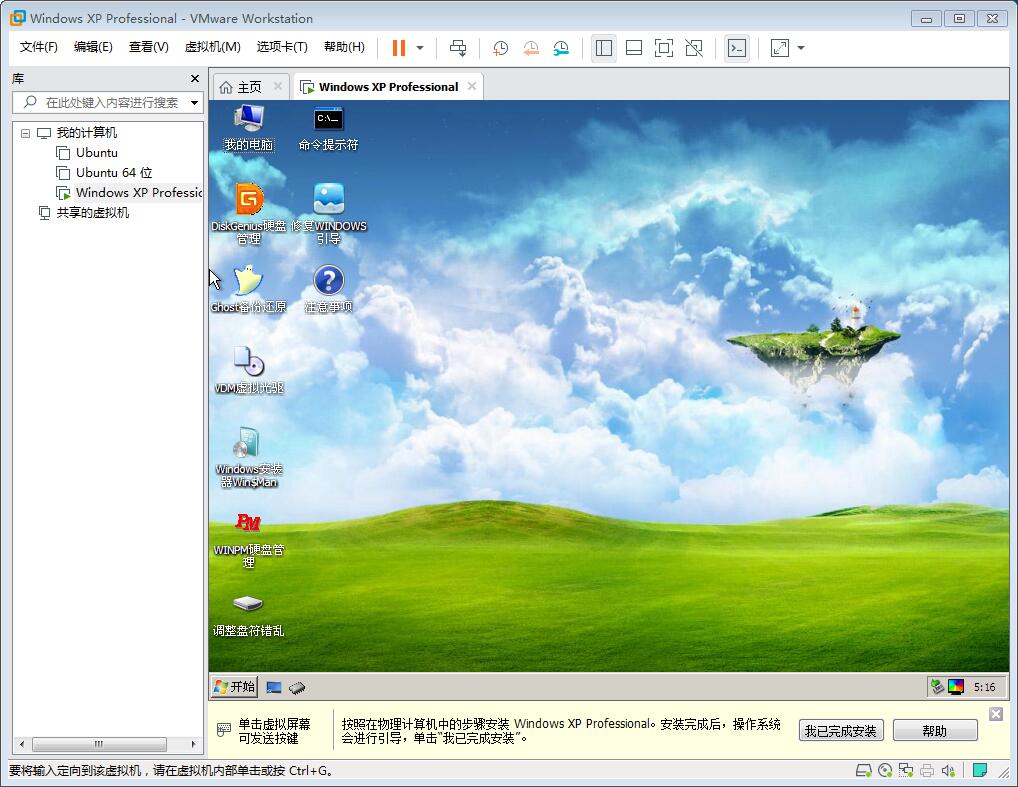The width and height of the screenshot is (1018, 787).
Task: Enter full screen mode
Action: pos(664,48)
